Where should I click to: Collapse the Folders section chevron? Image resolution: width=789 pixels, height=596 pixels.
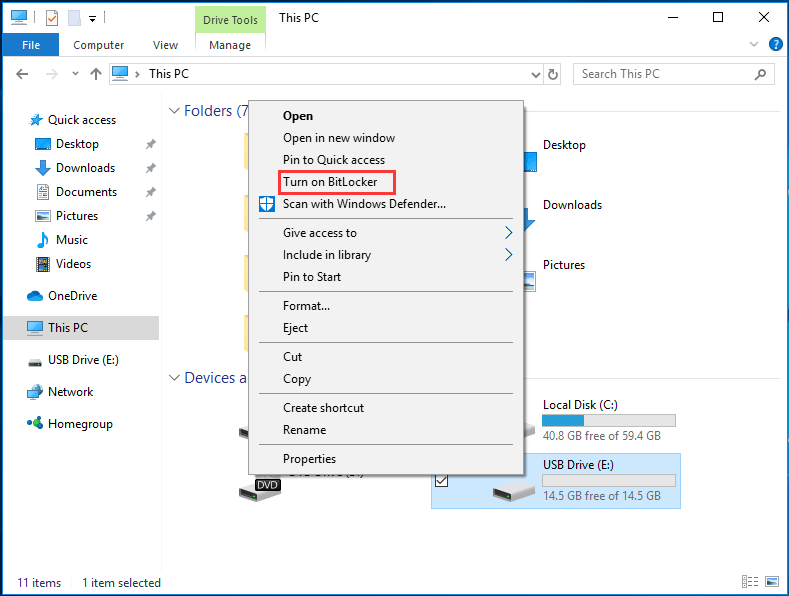tap(174, 111)
